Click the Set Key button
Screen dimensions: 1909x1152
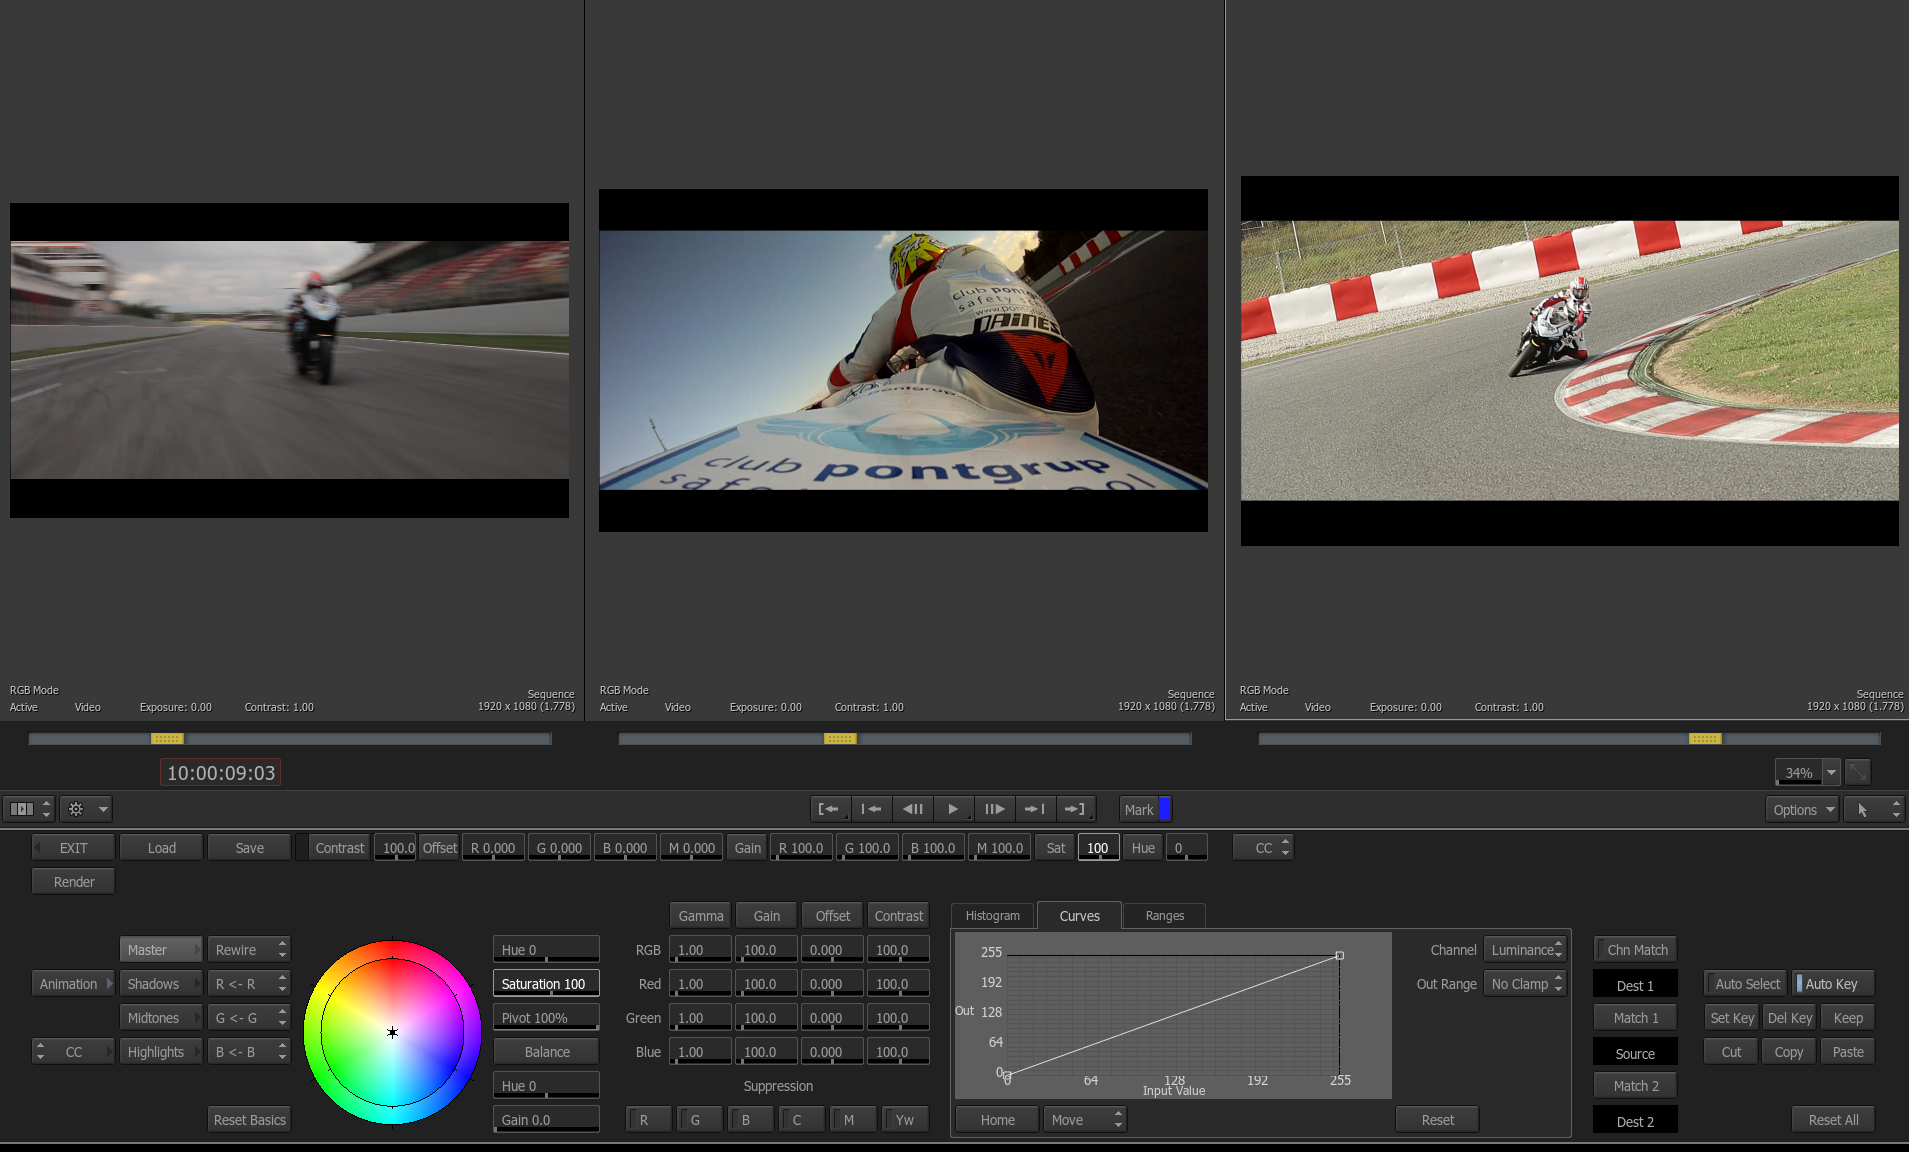pyautogui.click(x=1732, y=1018)
